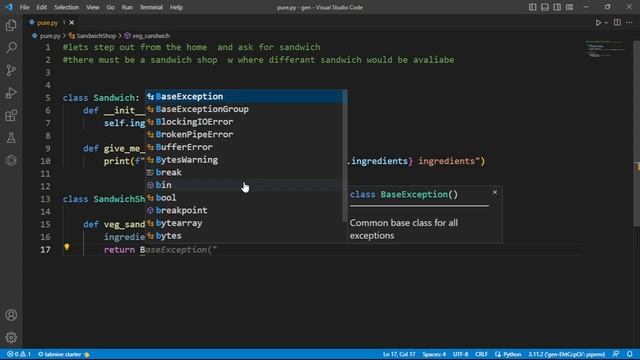
Task: Click the errors and warnings status indicator
Action: (x=19, y=354)
